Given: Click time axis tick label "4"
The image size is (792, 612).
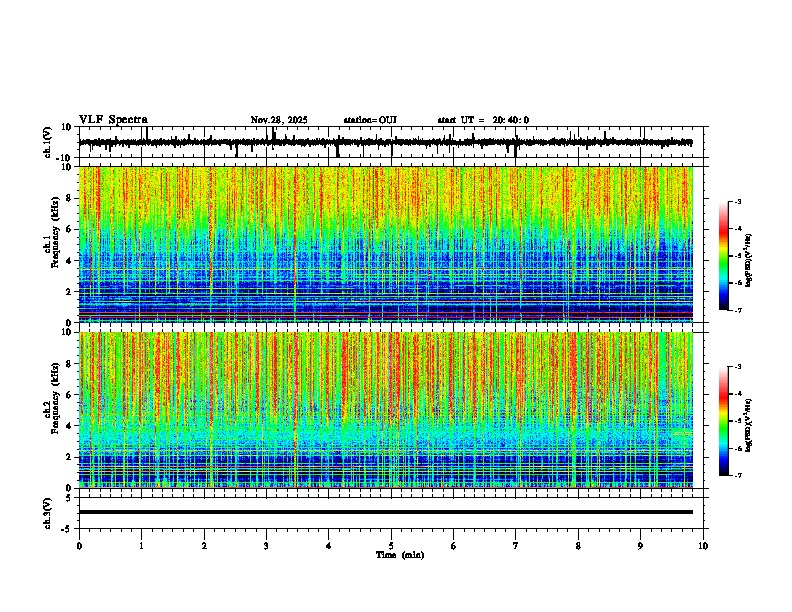Looking at the screenshot, I should coord(329,546).
